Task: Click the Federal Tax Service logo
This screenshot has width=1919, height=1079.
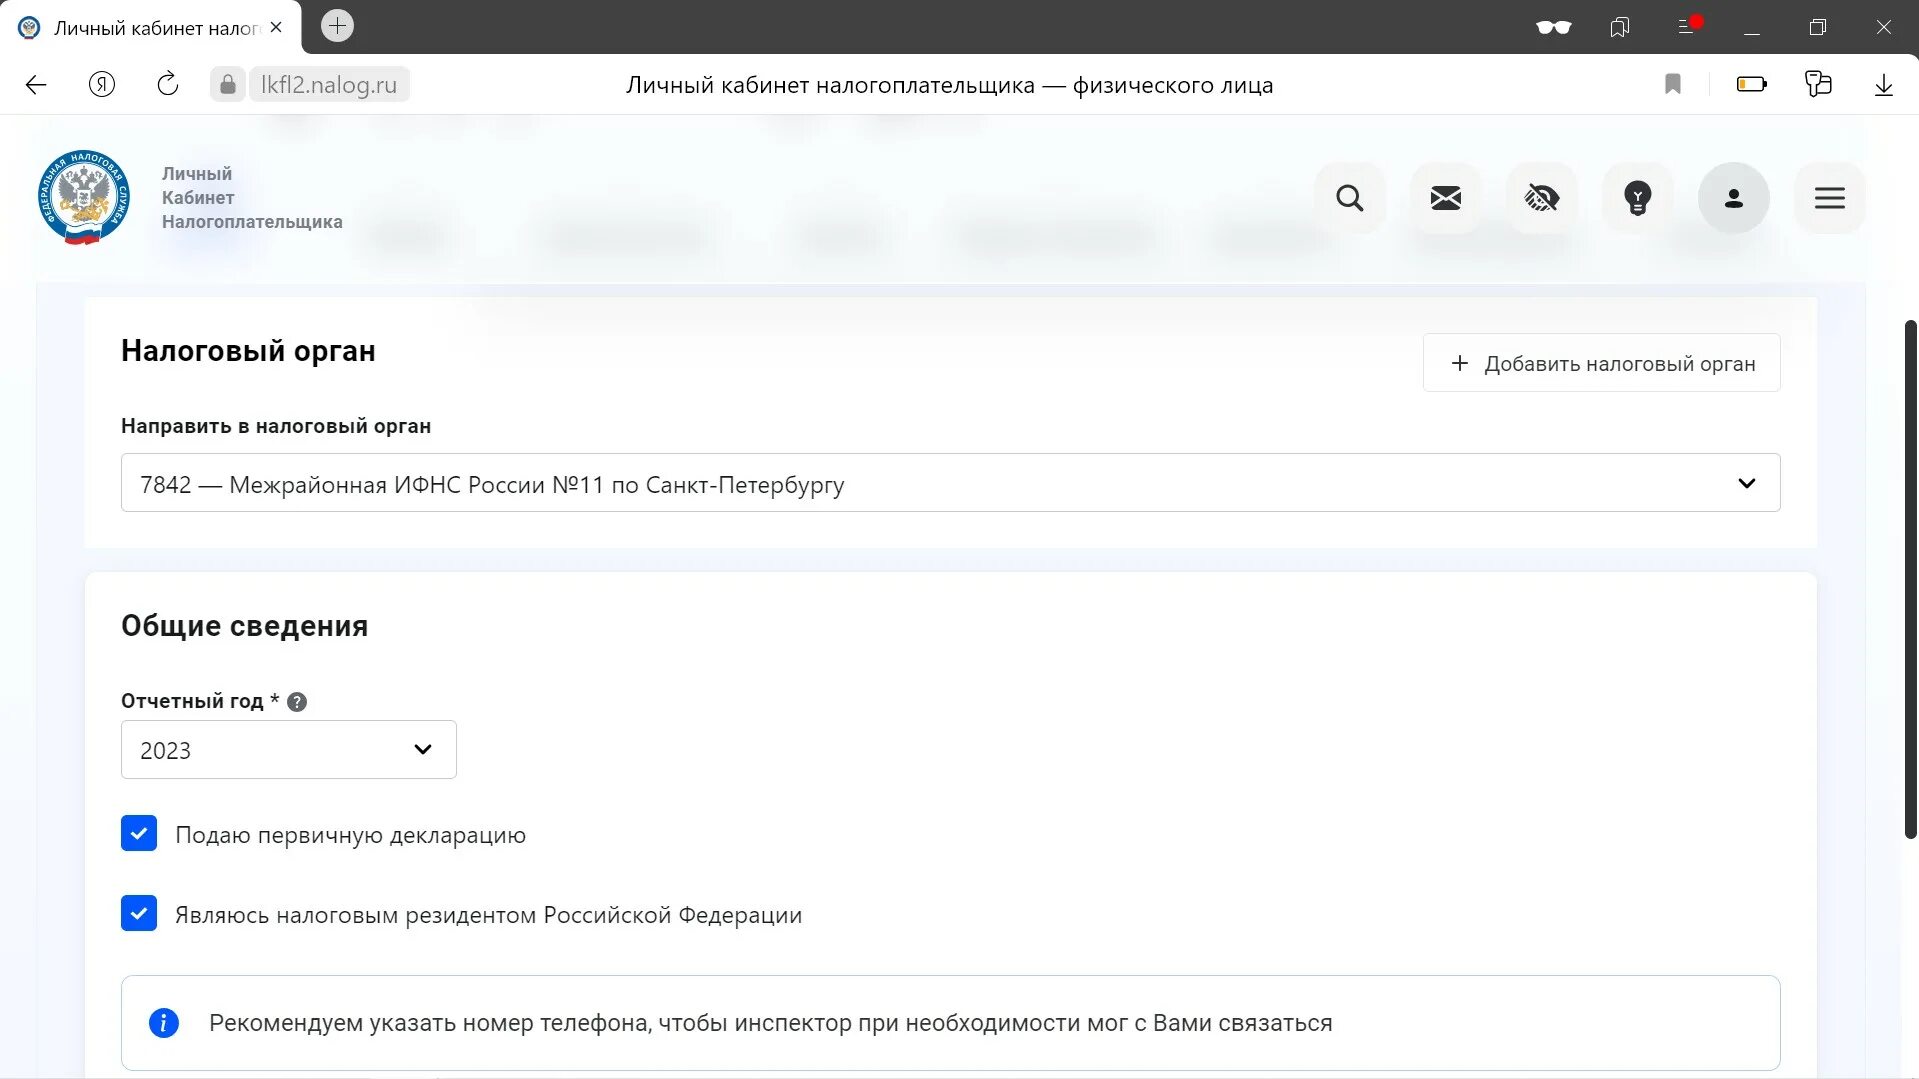Action: click(x=84, y=198)
